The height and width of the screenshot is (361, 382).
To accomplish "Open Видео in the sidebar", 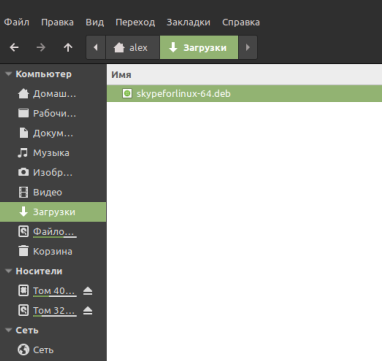I will 47,192.
